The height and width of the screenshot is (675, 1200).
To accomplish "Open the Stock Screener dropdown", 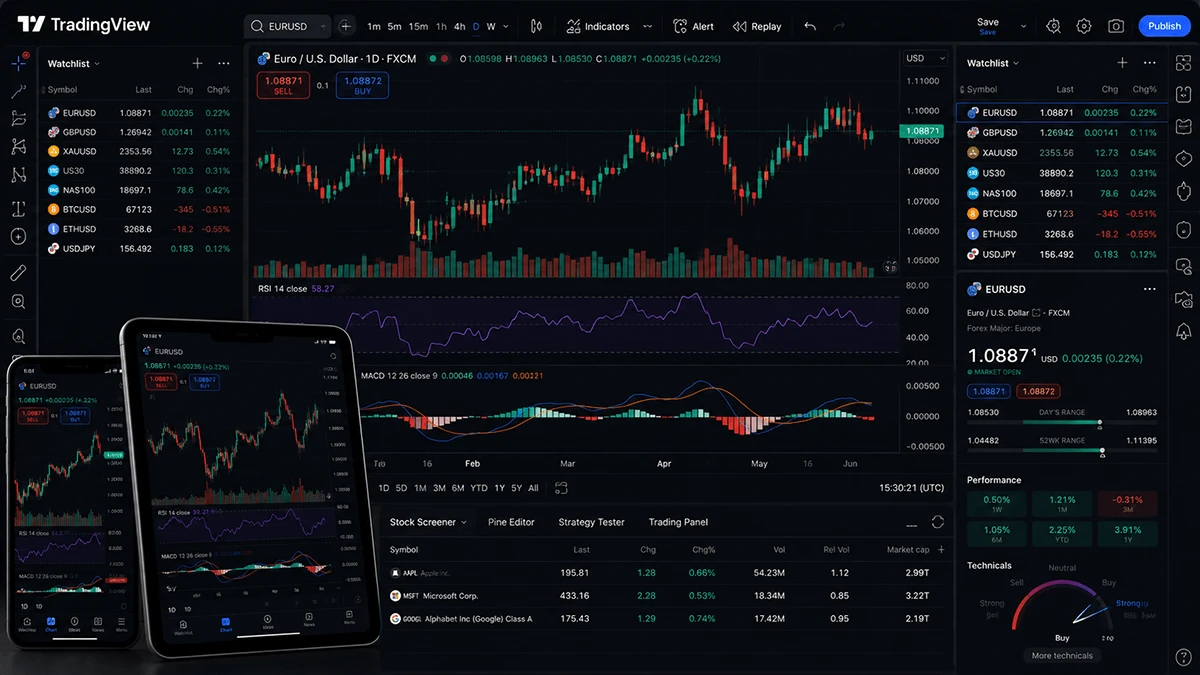I will 428,522.
